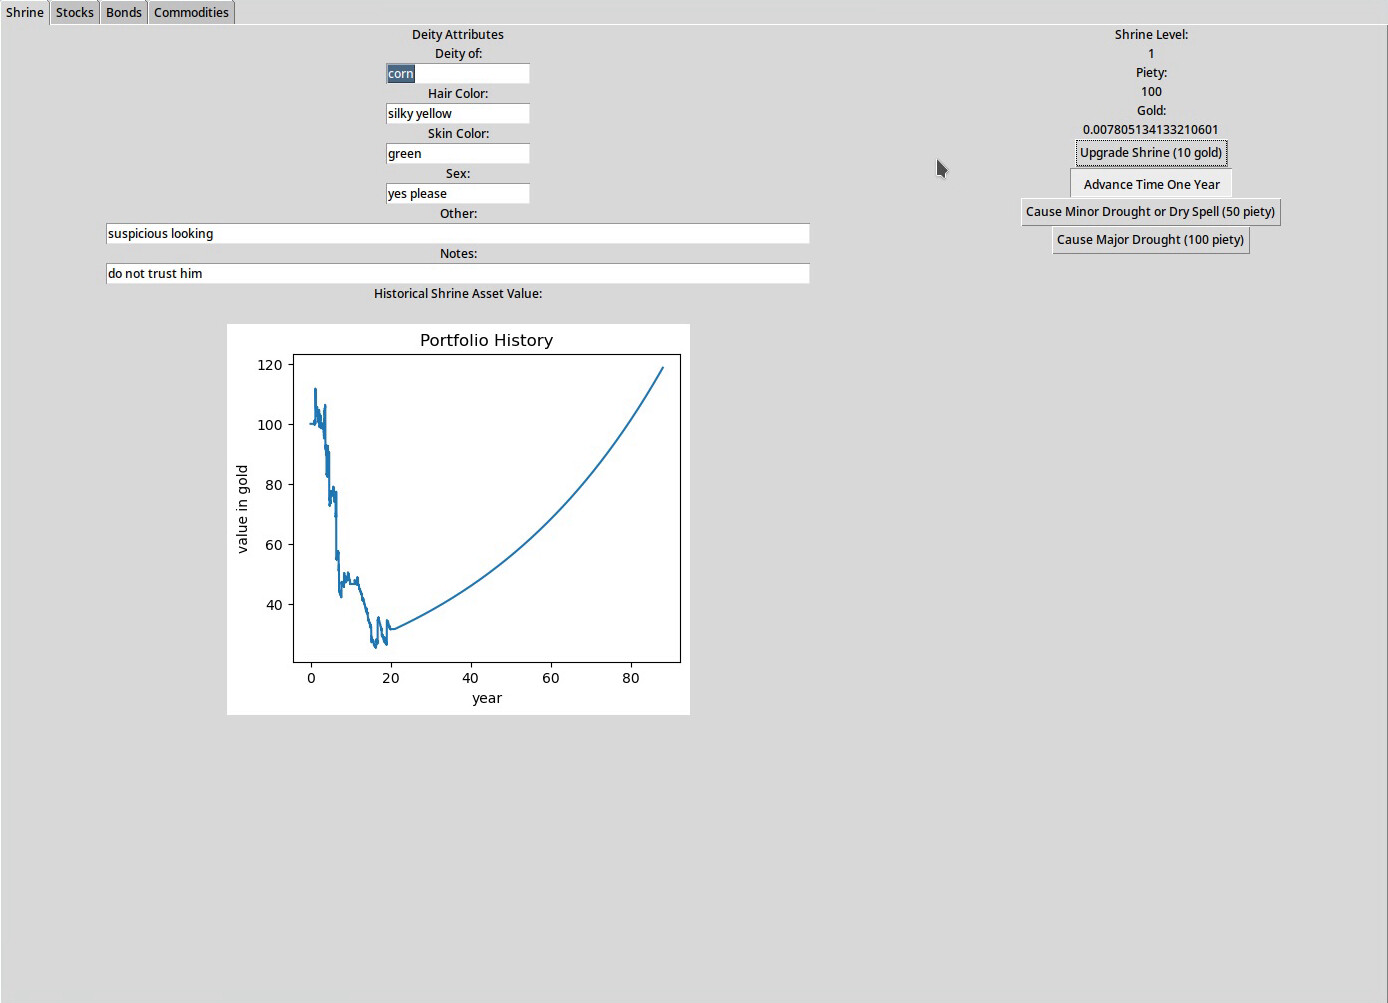Screen dimensions: 1388x1003
Task: Click the Notes field showing do not trust him
Action: pyautogui.click(x=457, y=273)
